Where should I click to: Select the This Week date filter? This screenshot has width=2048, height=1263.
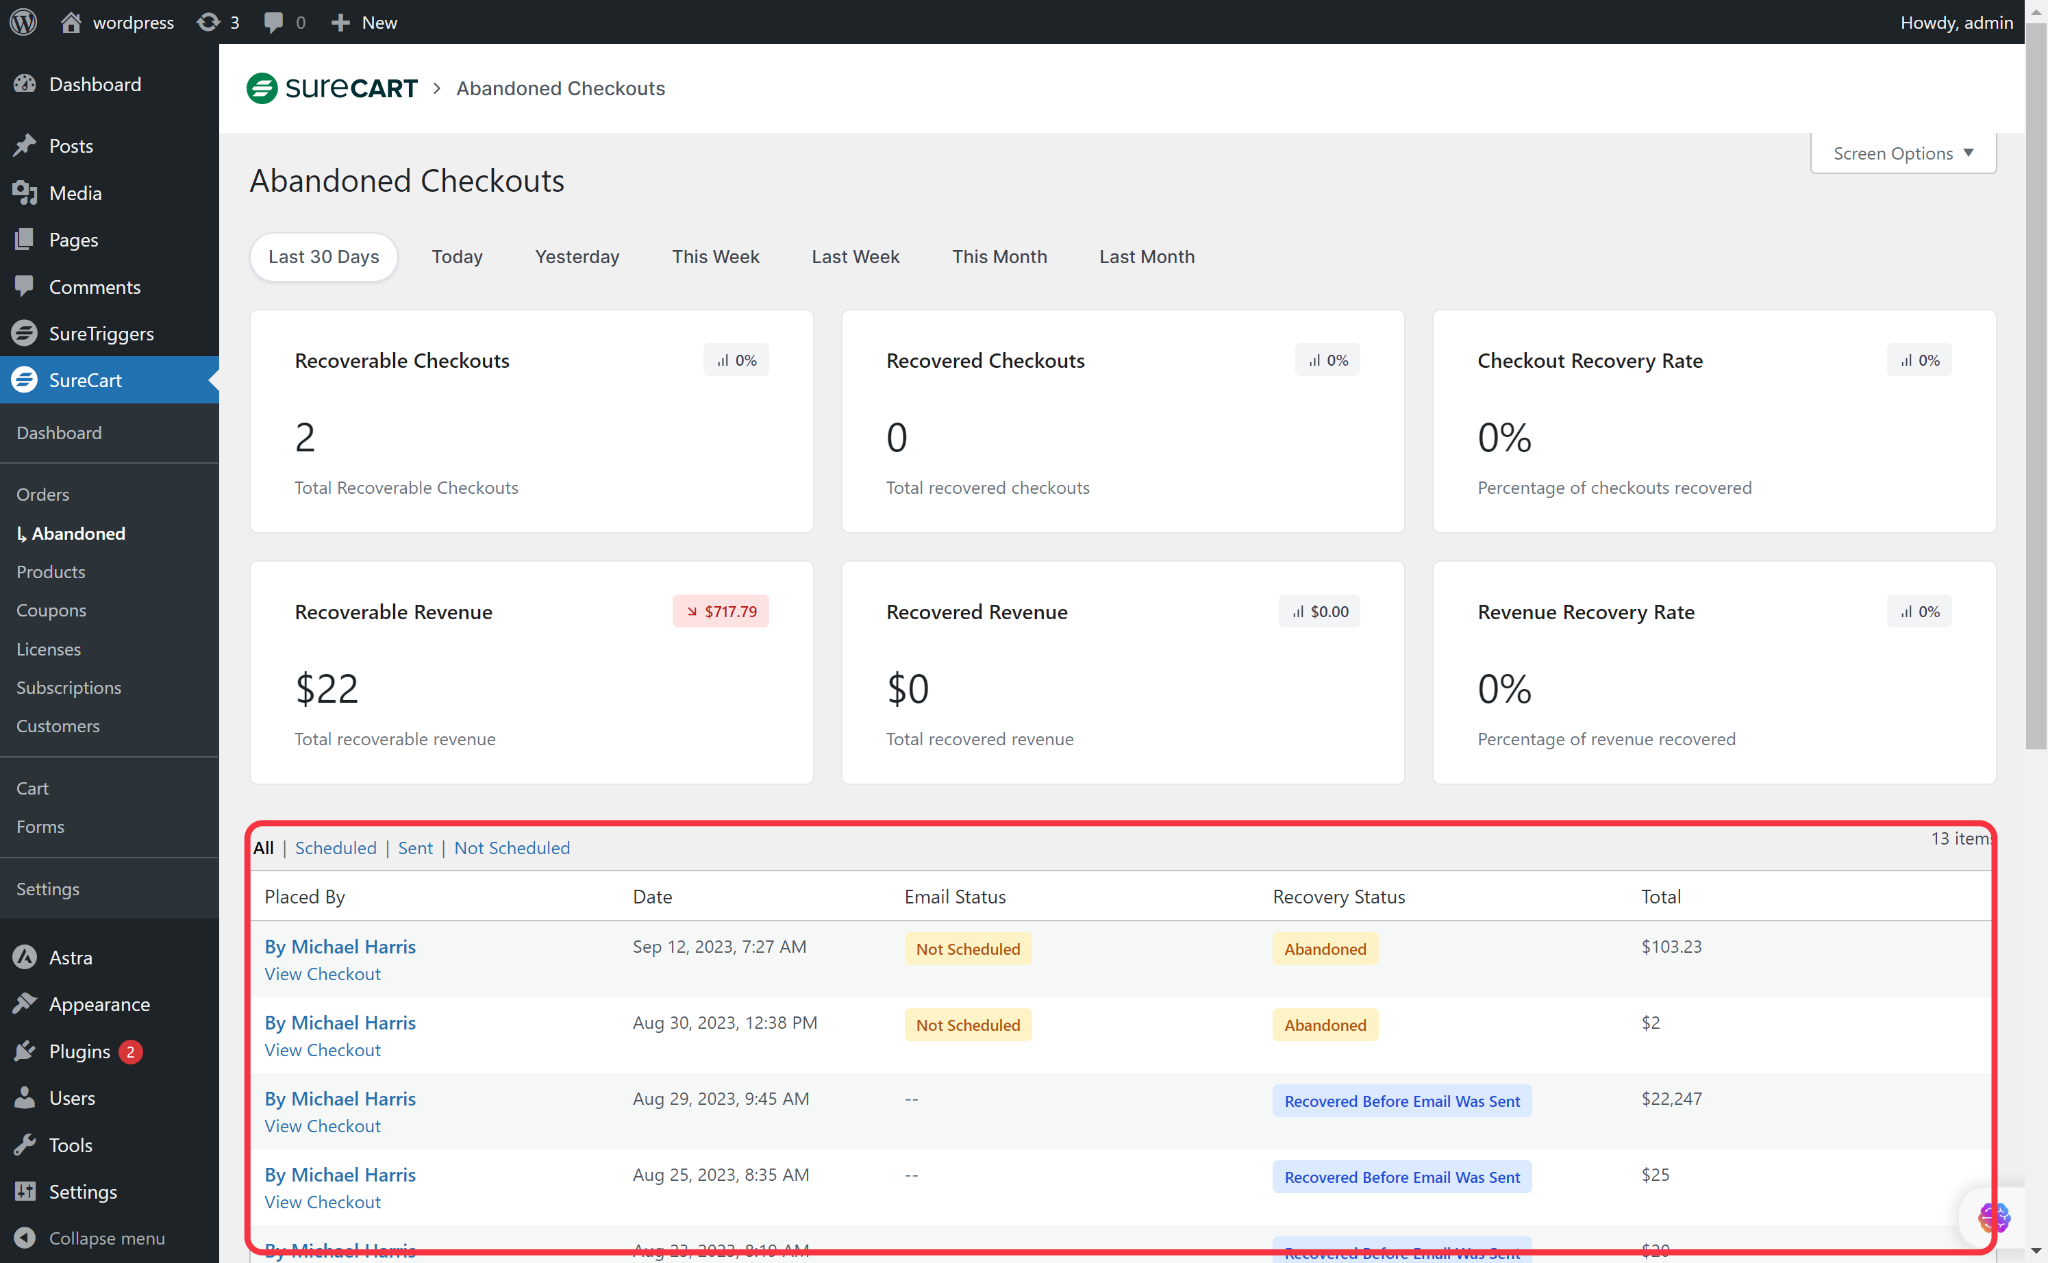[715, 257]
